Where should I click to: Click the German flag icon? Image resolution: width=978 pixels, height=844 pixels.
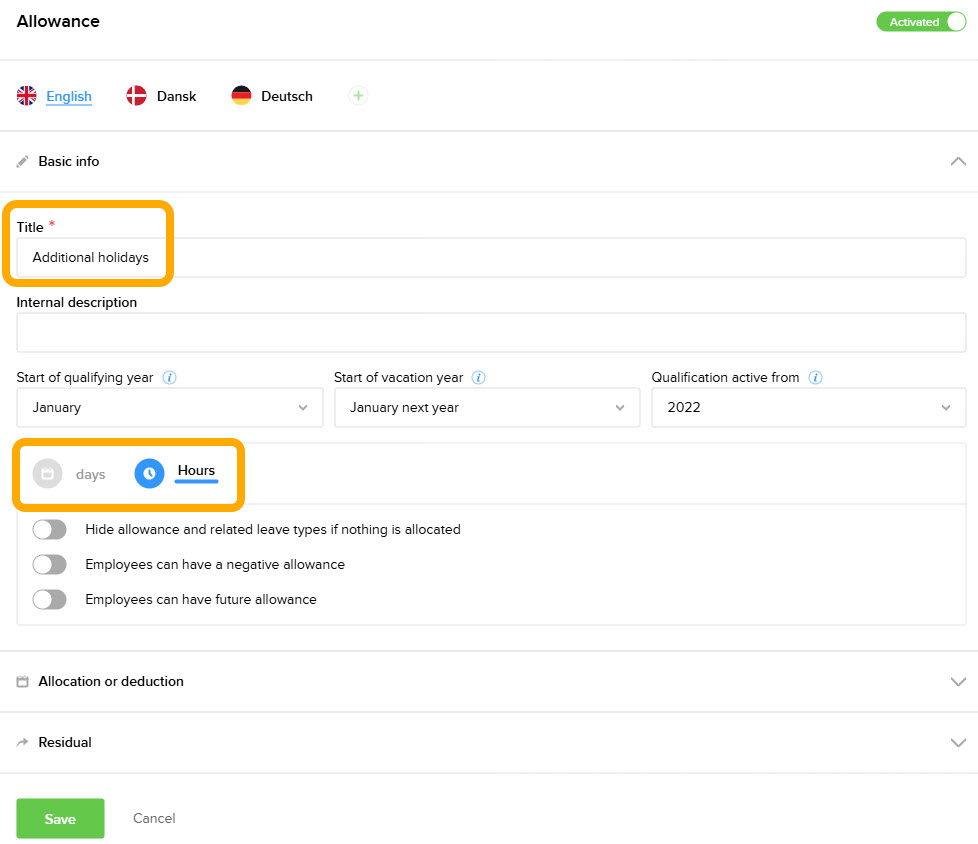pos(241,96)
